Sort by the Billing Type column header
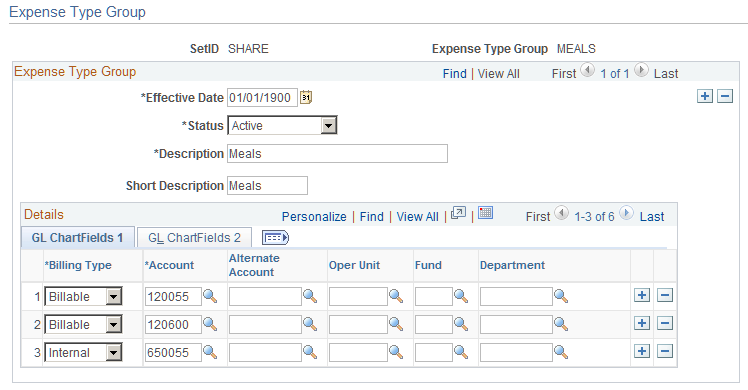The image size is (748, 390). [x=78, y=265]
